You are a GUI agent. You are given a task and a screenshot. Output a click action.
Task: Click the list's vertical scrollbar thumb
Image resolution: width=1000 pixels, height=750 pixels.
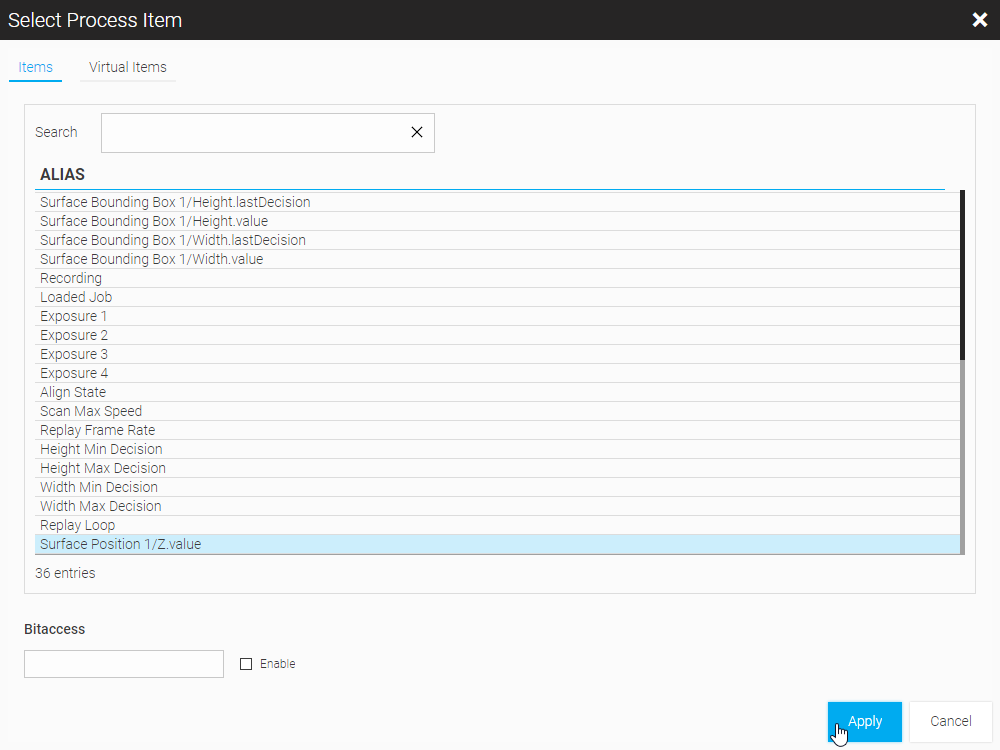coord(962,275)
